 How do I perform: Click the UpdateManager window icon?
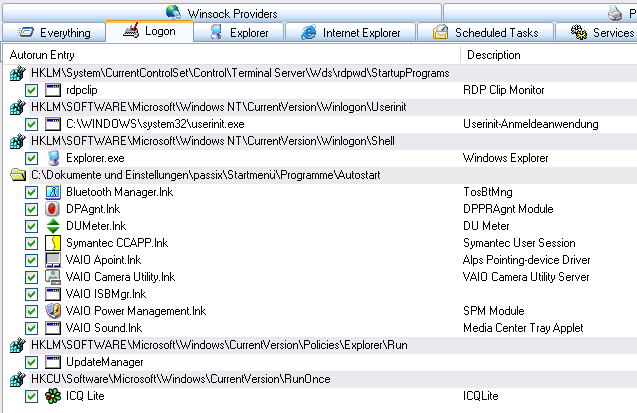(x=53, y=362)
